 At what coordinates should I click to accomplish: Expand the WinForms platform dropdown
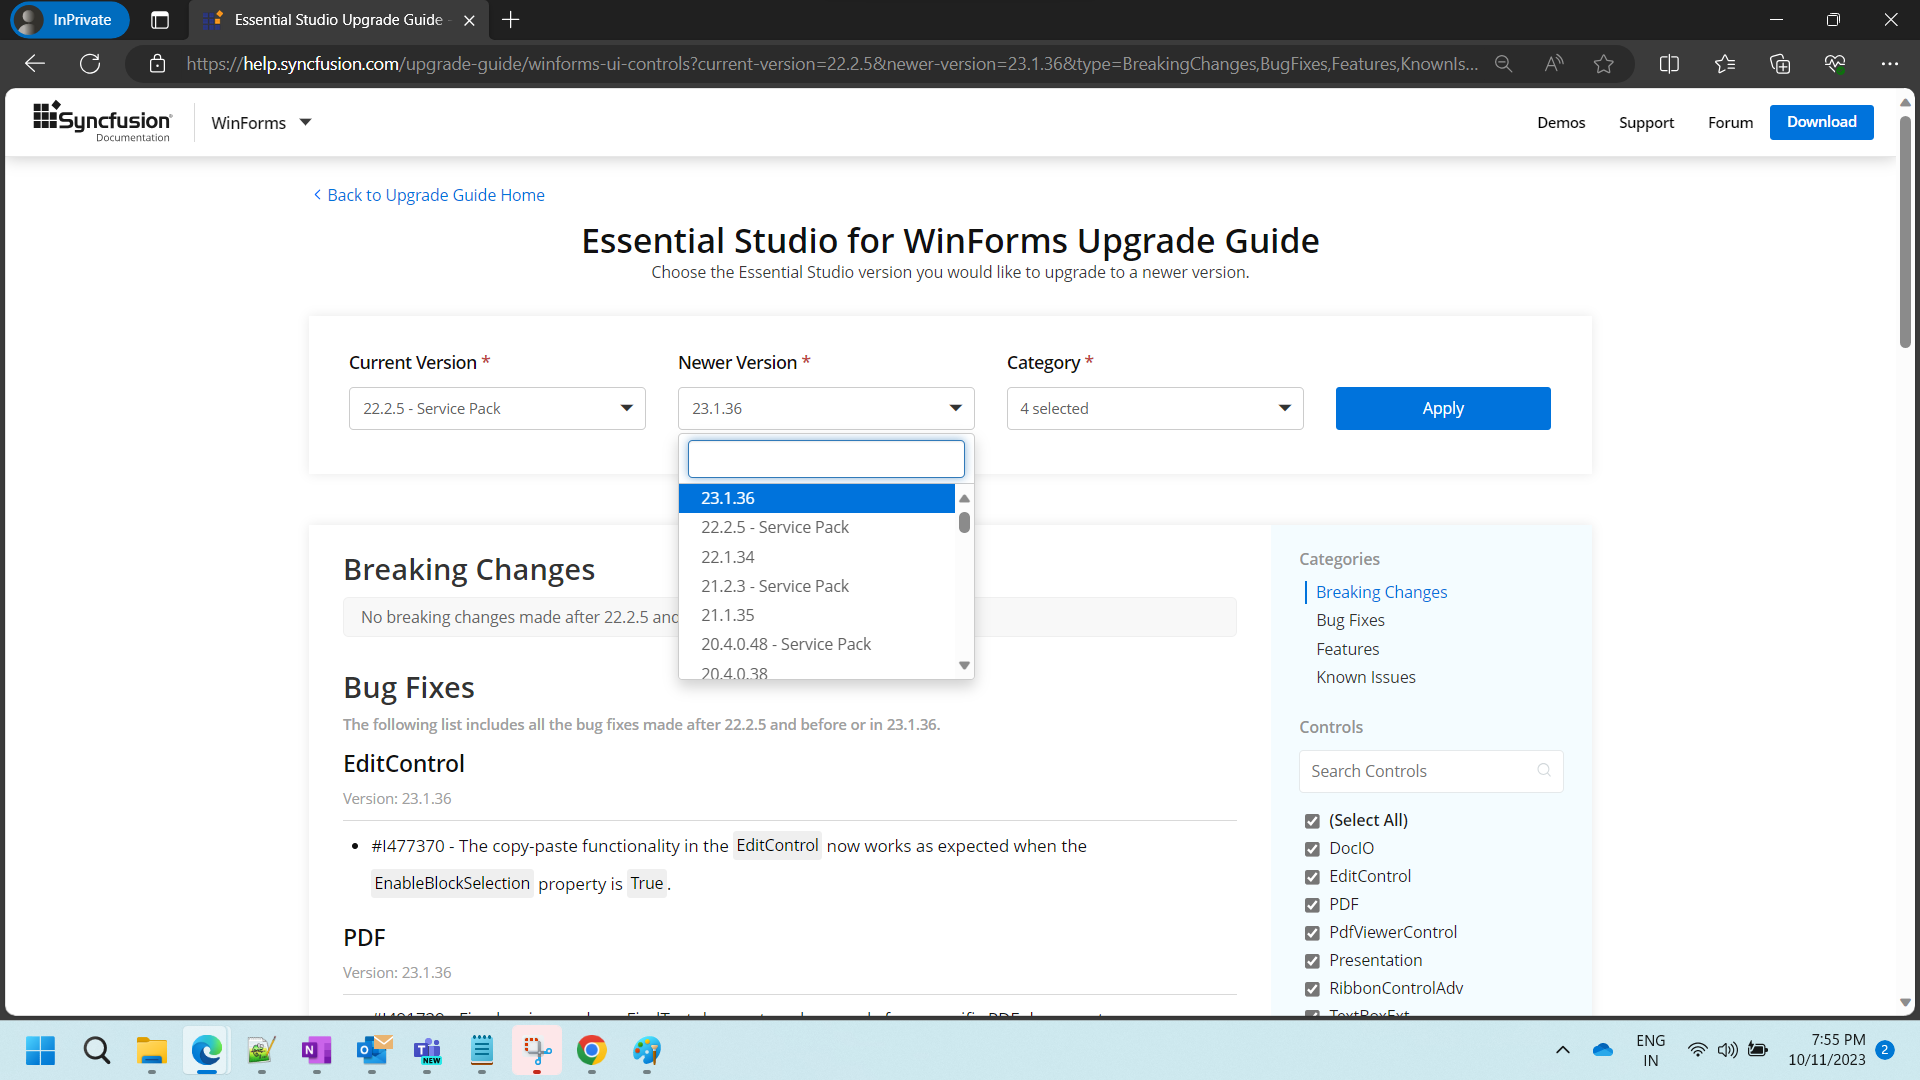pyautogui.click(x=262, y=122)
